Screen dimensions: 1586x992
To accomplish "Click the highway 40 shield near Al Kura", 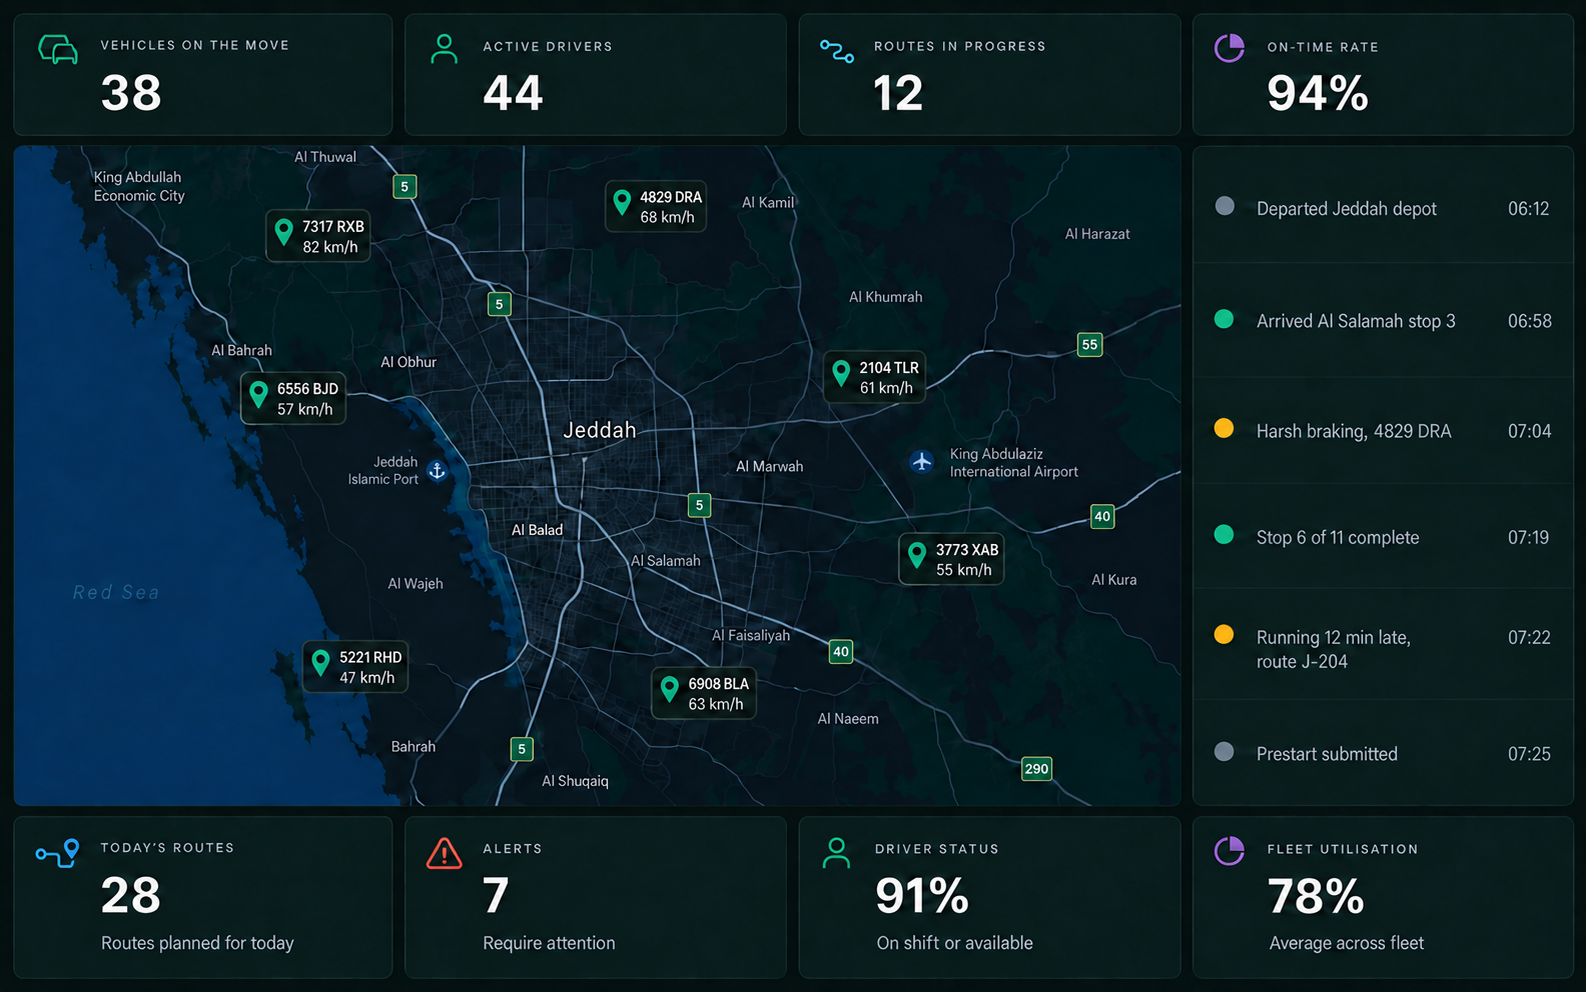I will [1102, 516].
